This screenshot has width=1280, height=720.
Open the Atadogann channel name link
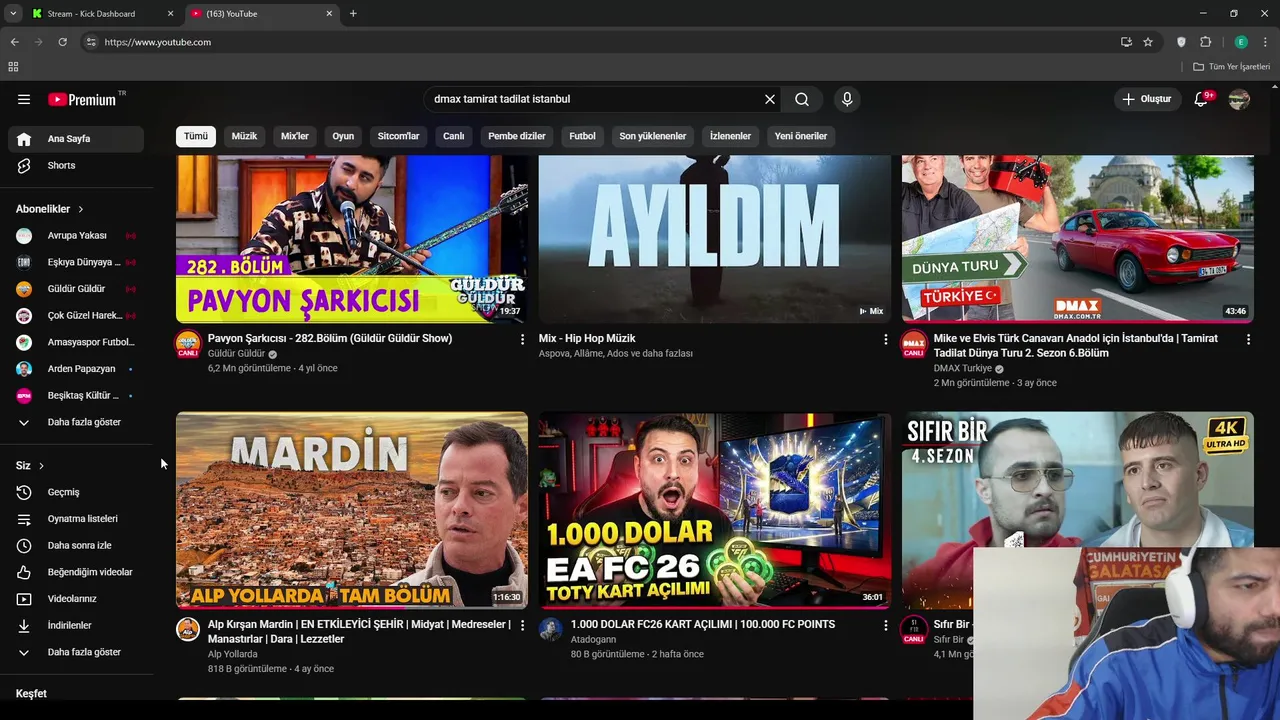coord(594,639)
